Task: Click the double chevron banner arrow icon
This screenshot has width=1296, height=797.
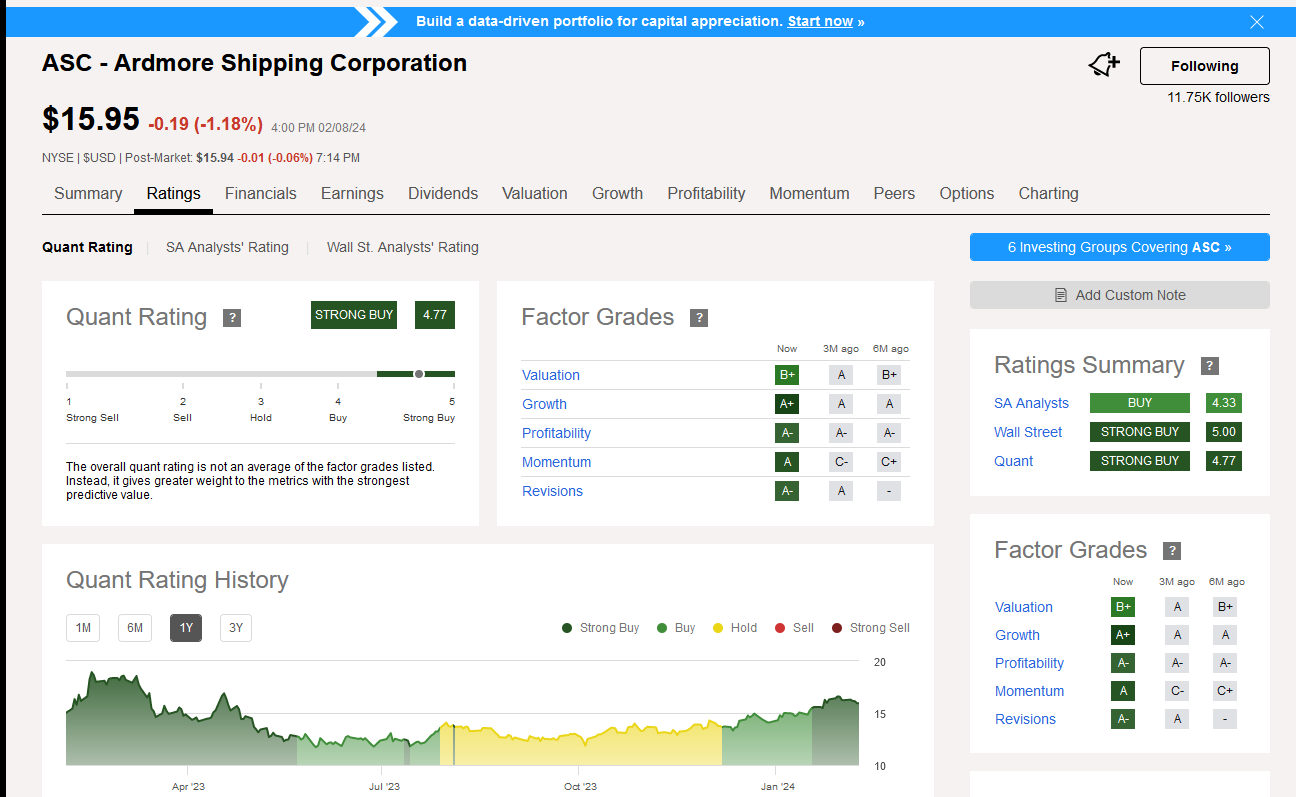Action: [376, 22]
